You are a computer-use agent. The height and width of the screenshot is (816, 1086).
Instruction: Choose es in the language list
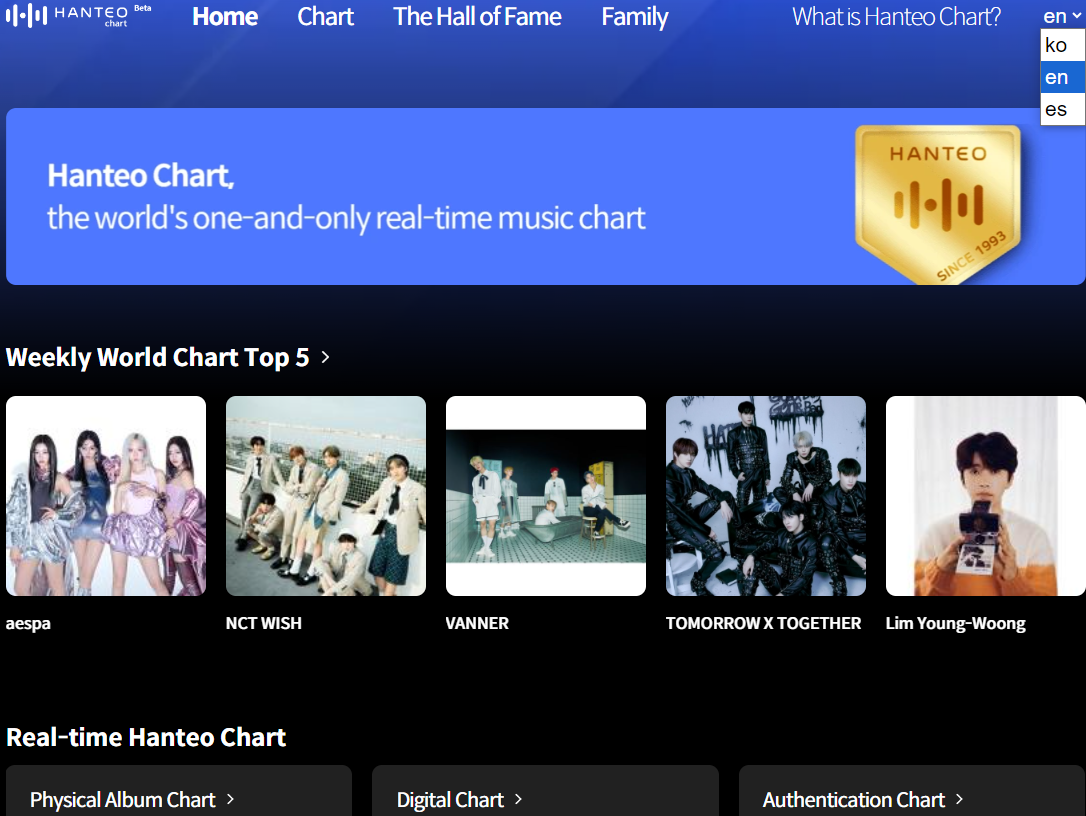pyautogui.click(x=1056, y=109)
